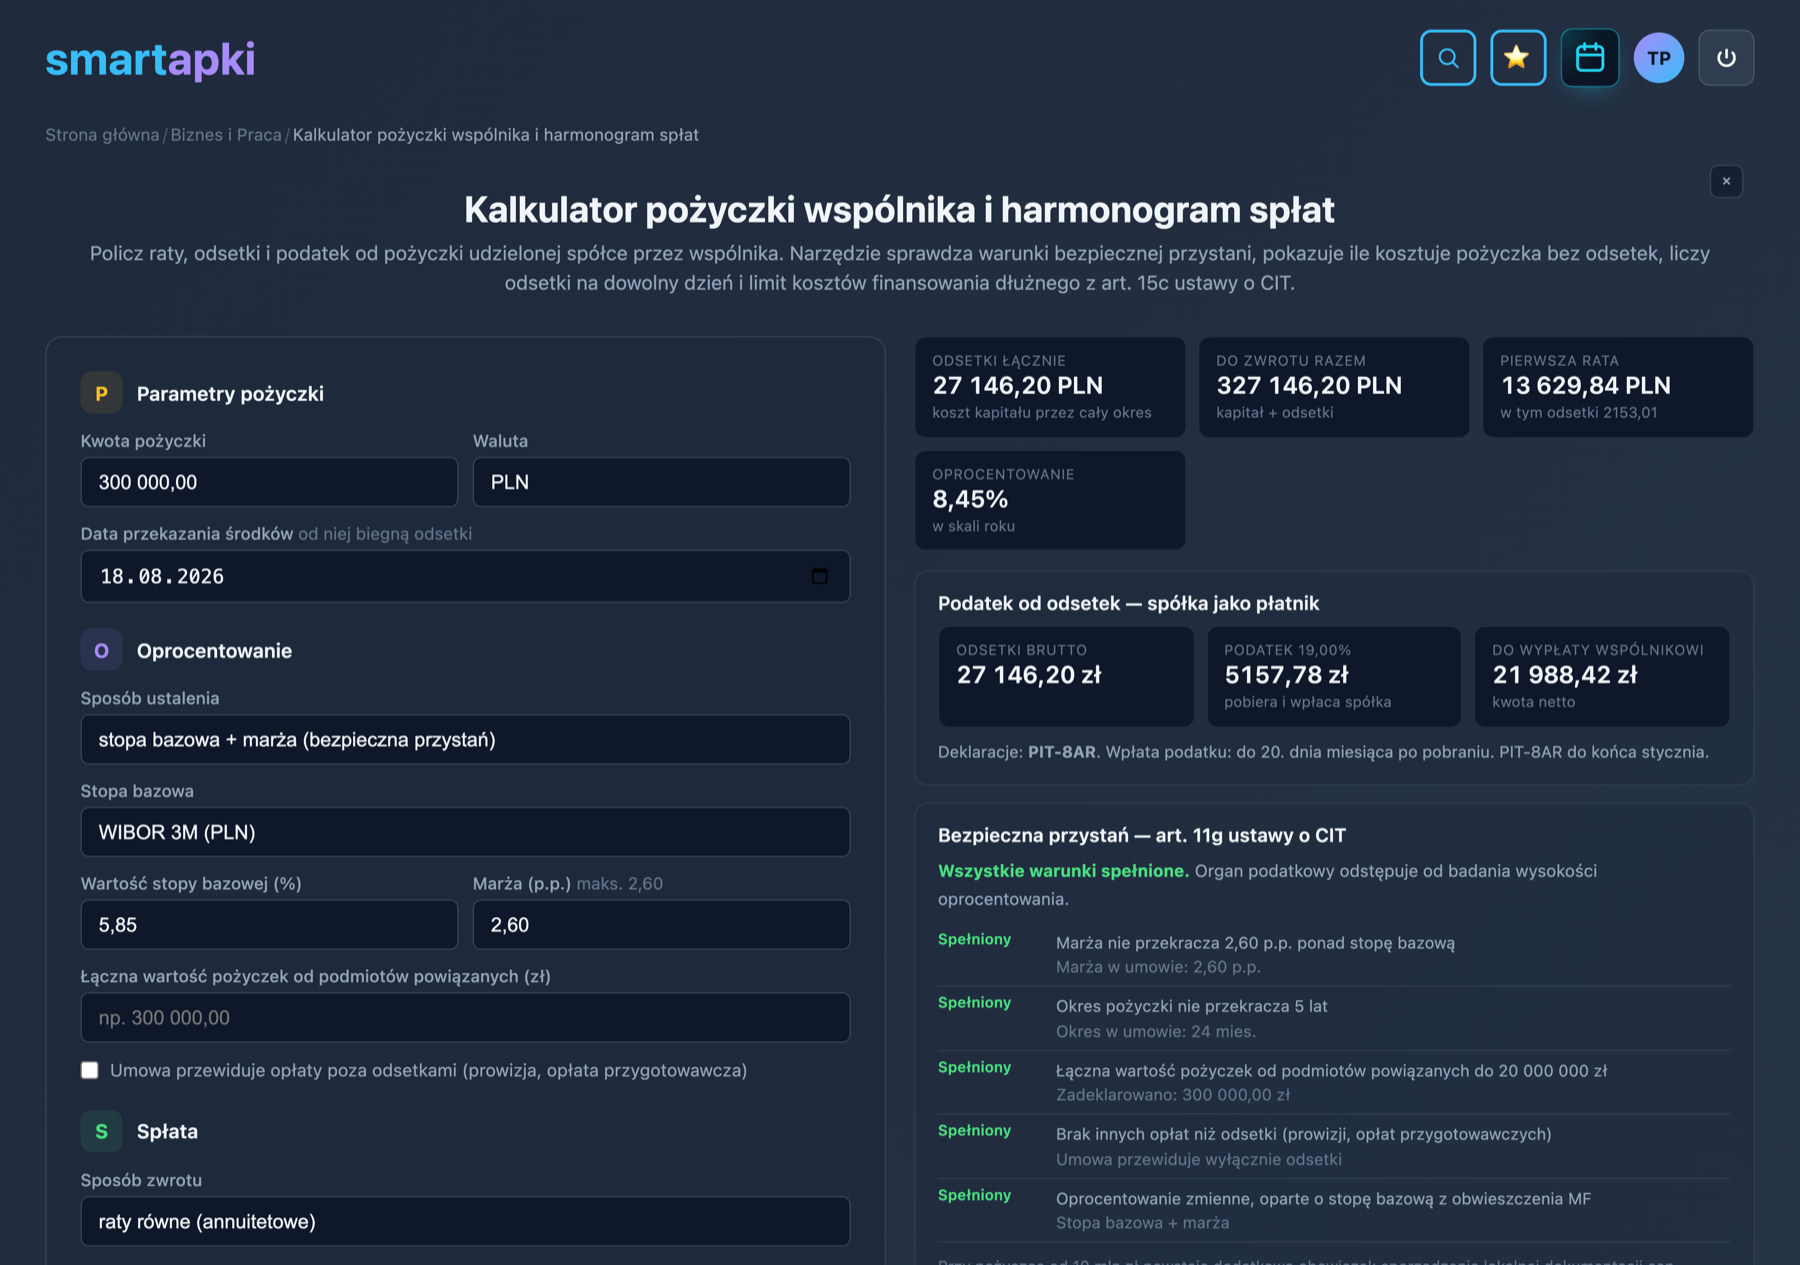The width and height of the screenshot is (1800, 1265).
Task: Click the P badge of Parametry pożyczki
Action: tap(101, 393)
